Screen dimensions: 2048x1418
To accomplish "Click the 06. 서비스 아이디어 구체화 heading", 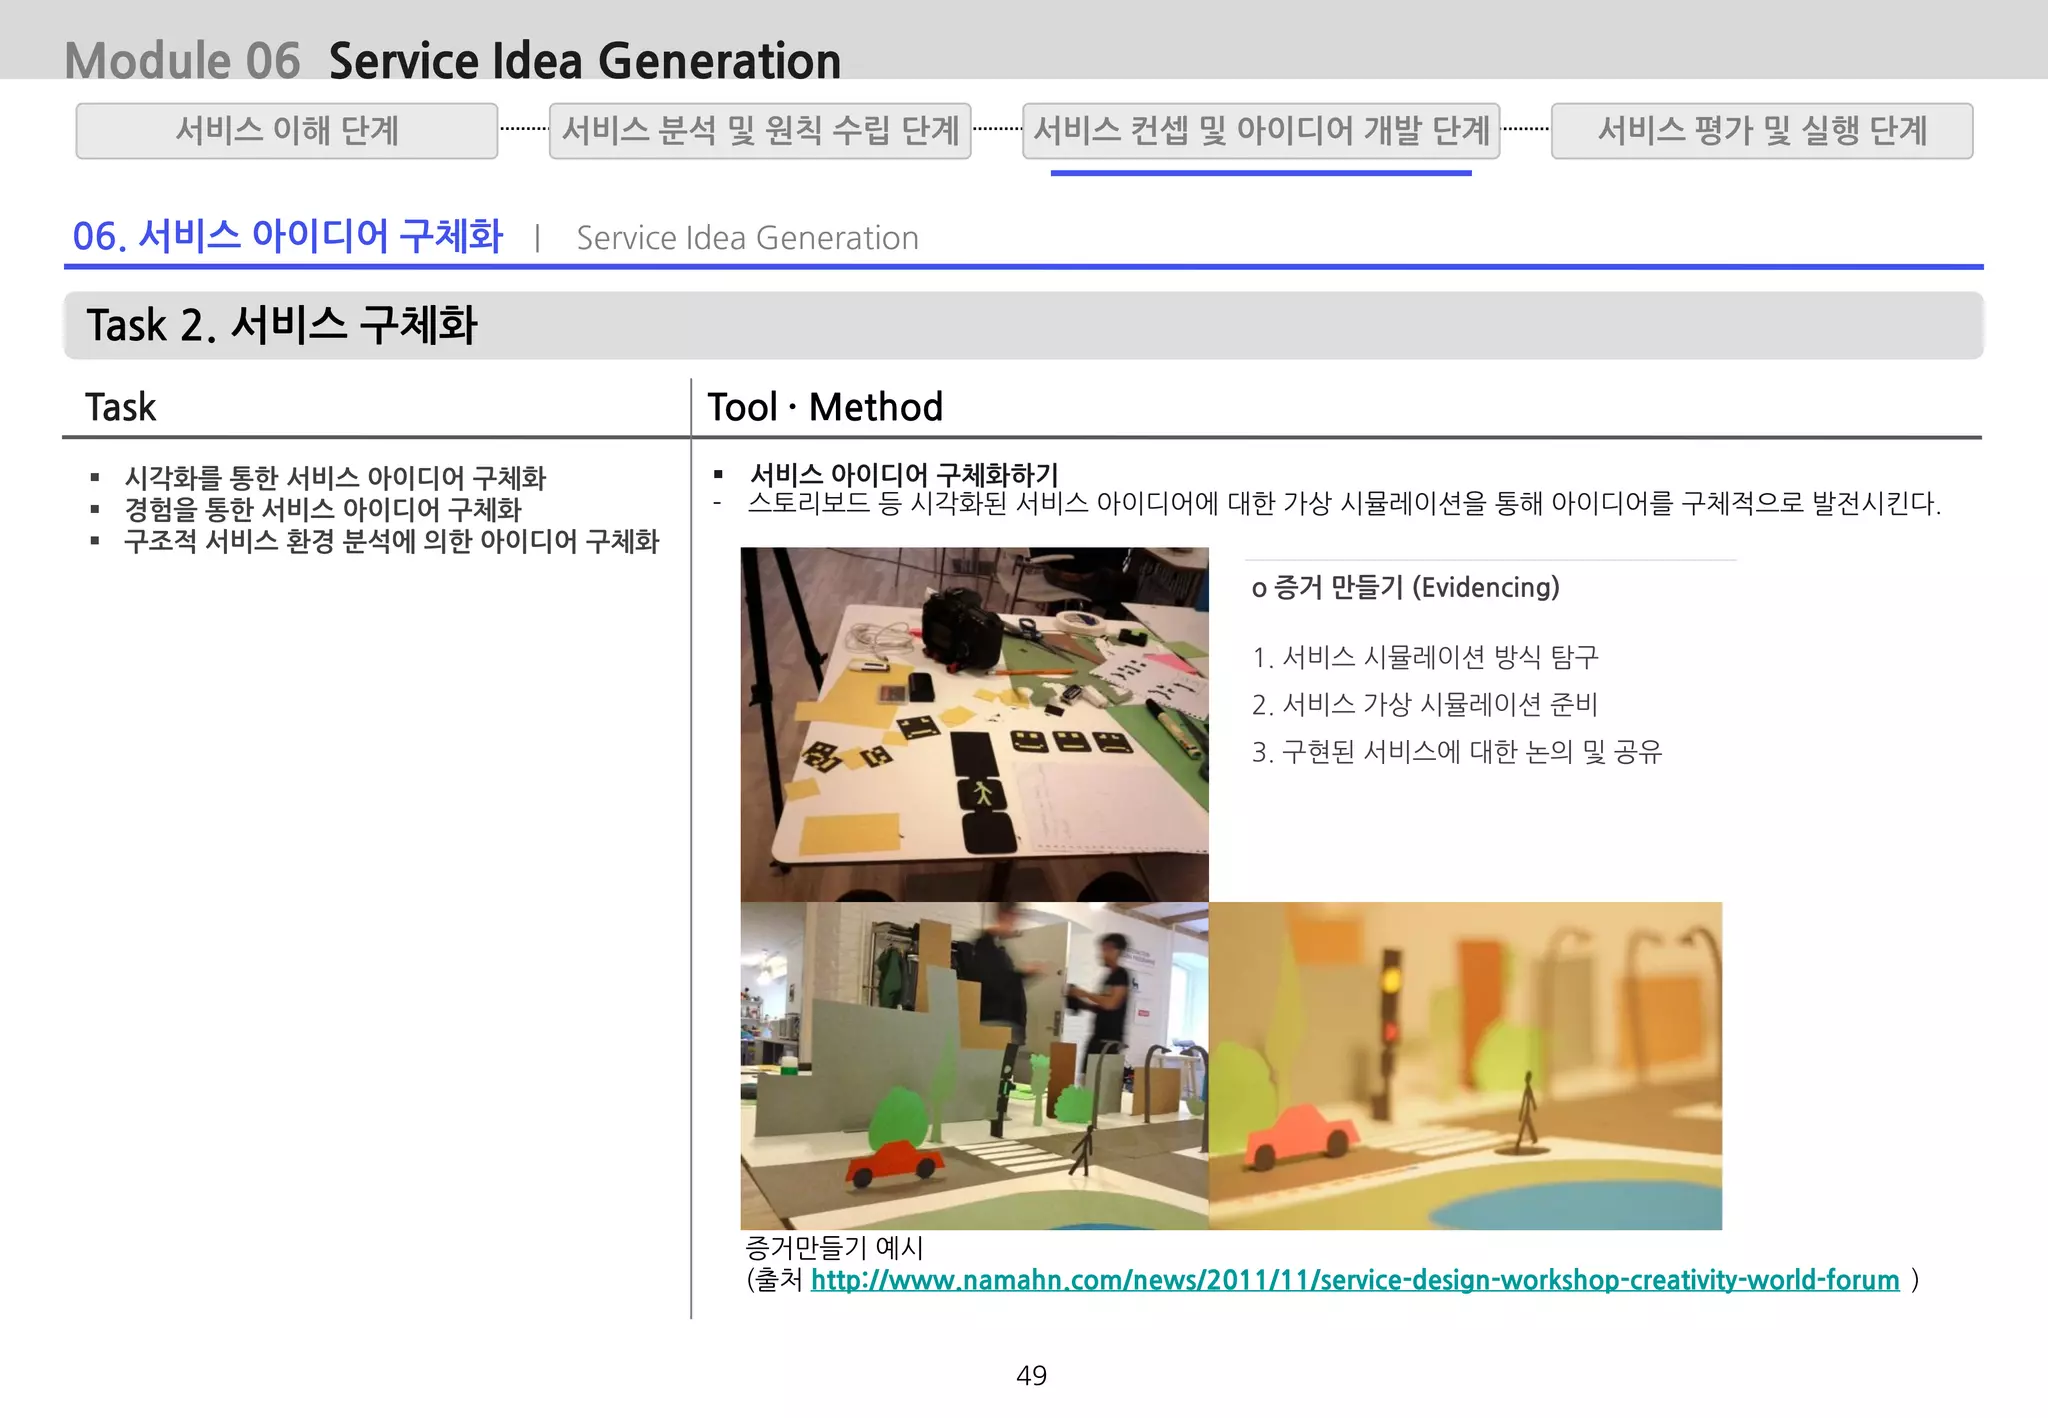I will click(288, 236).
